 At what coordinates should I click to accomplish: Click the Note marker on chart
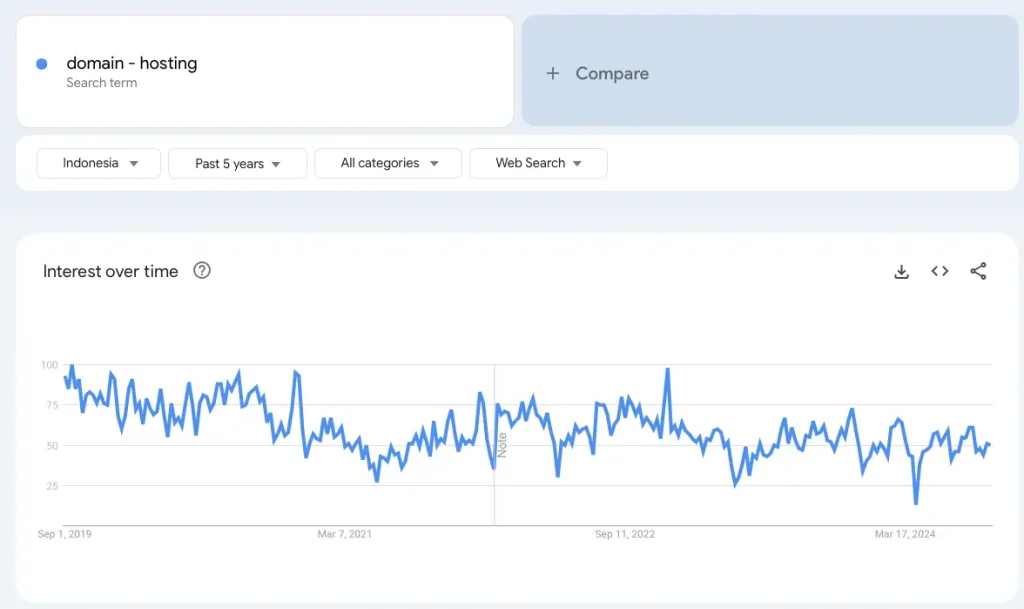coord(502,445)
